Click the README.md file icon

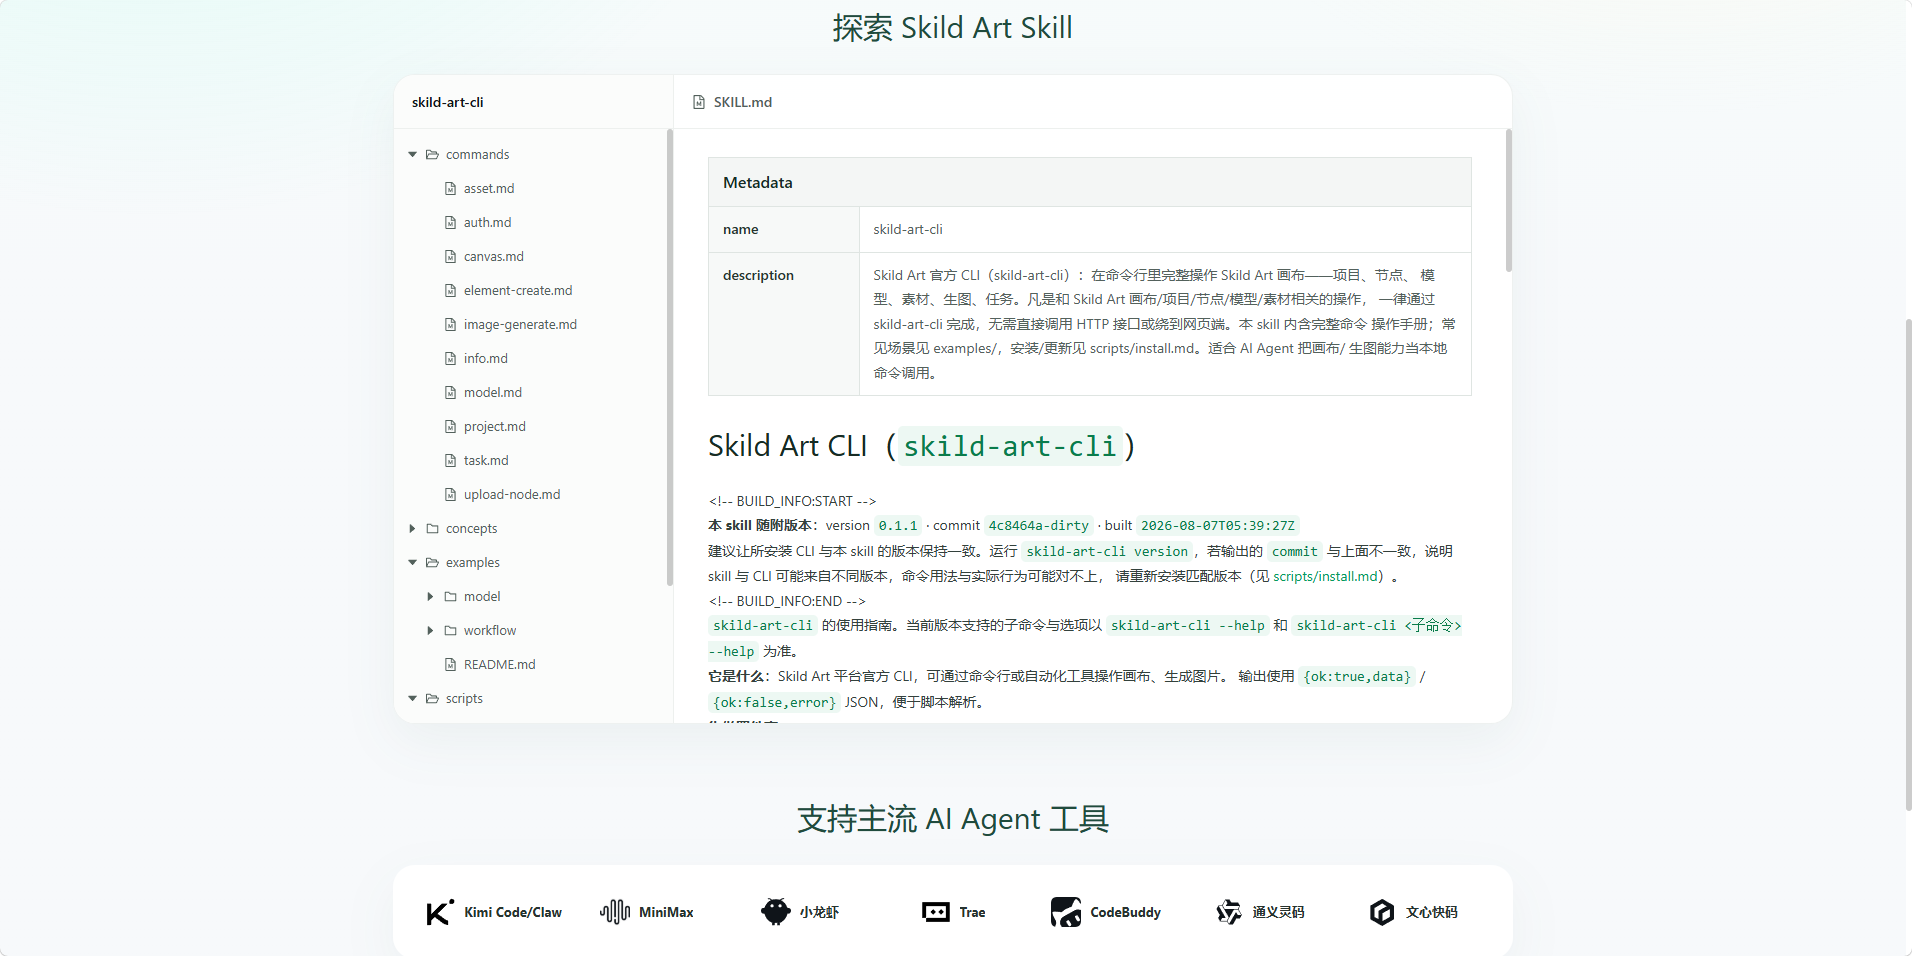450,665
